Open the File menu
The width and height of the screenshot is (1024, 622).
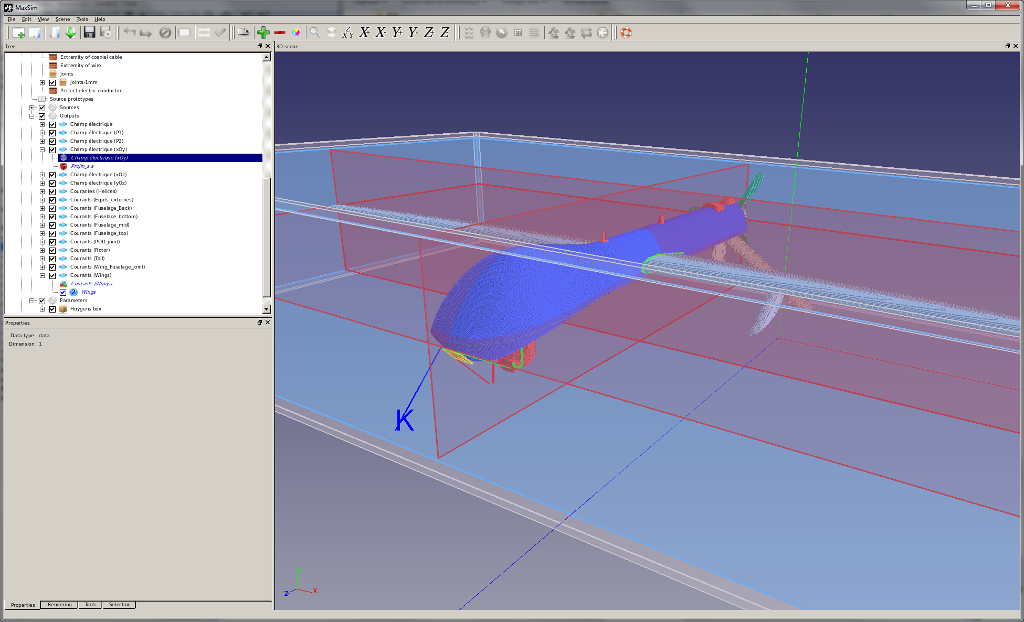tap(11, 20)
